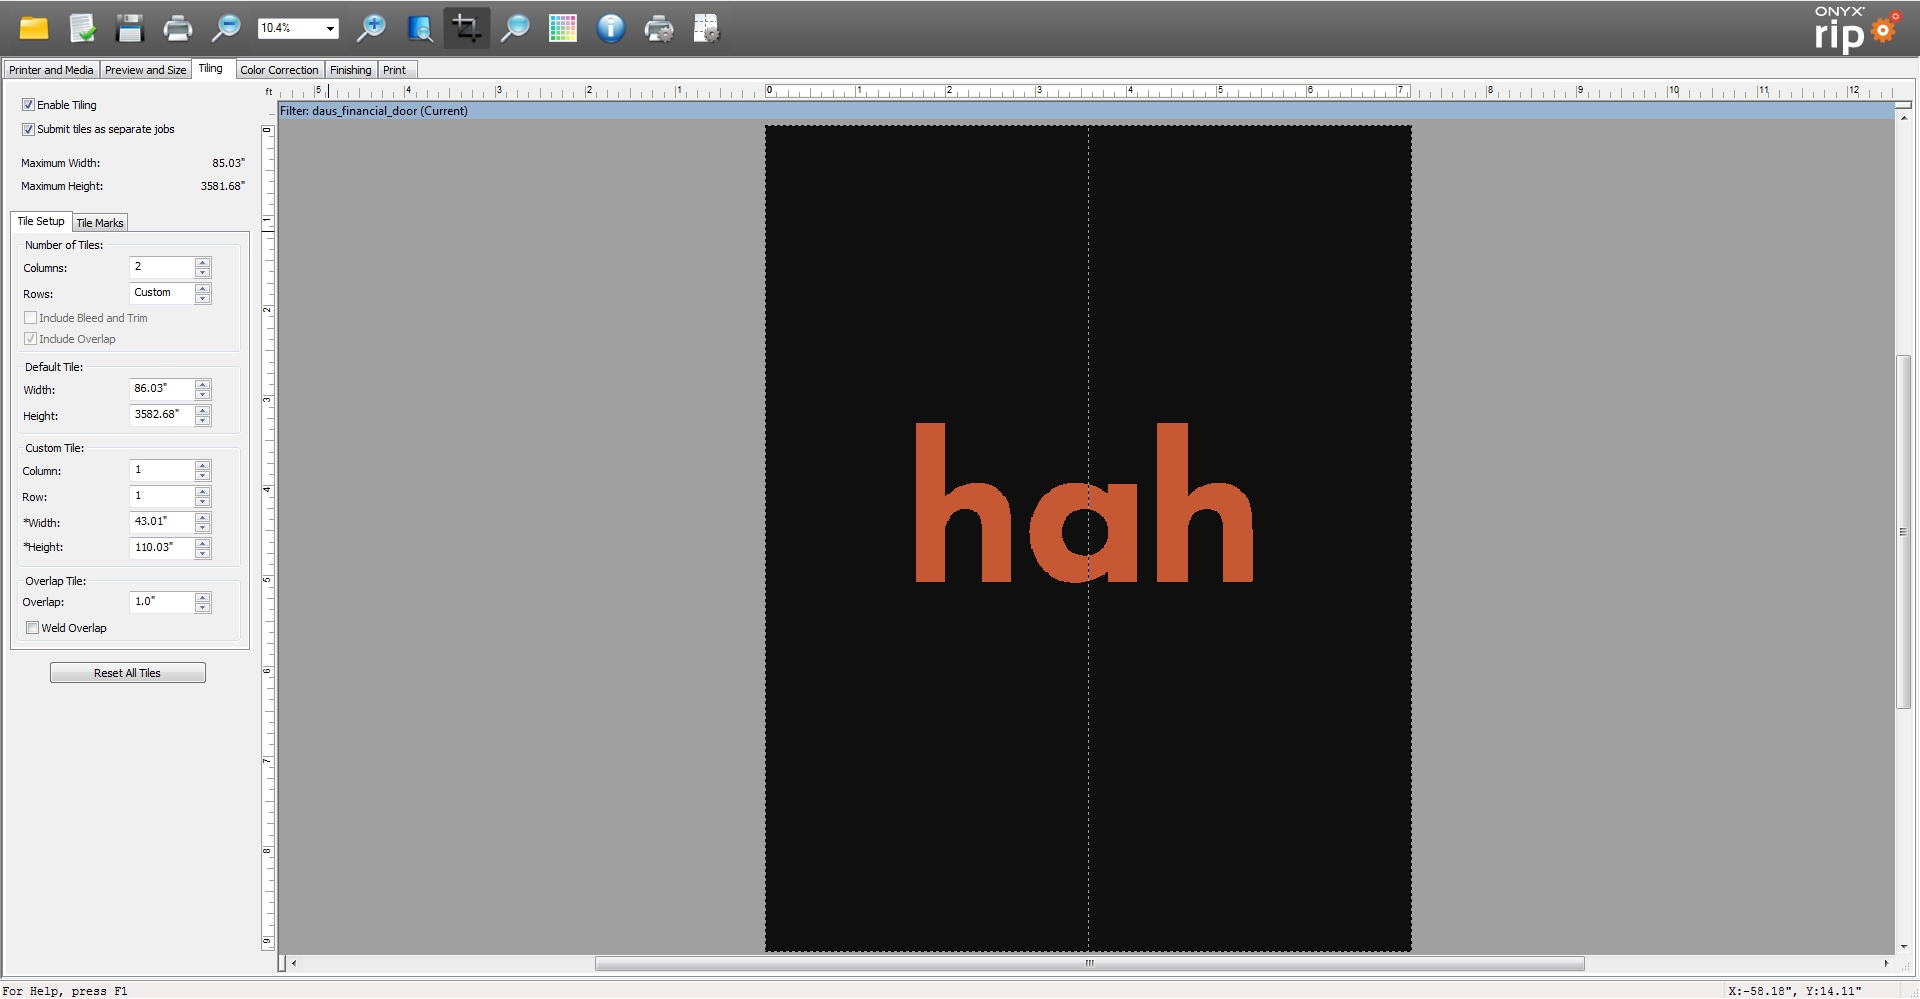This screenshot has height=999, width=1920.
Task: Click the Include Bleed and Trim checkbox
Action: [31, 318]
